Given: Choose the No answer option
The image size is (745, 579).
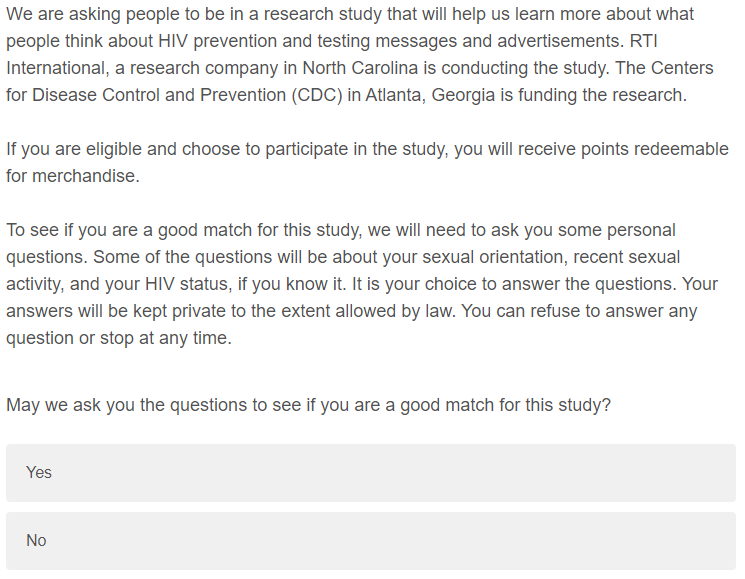Looking at the screenshot, I should point(370,540).
